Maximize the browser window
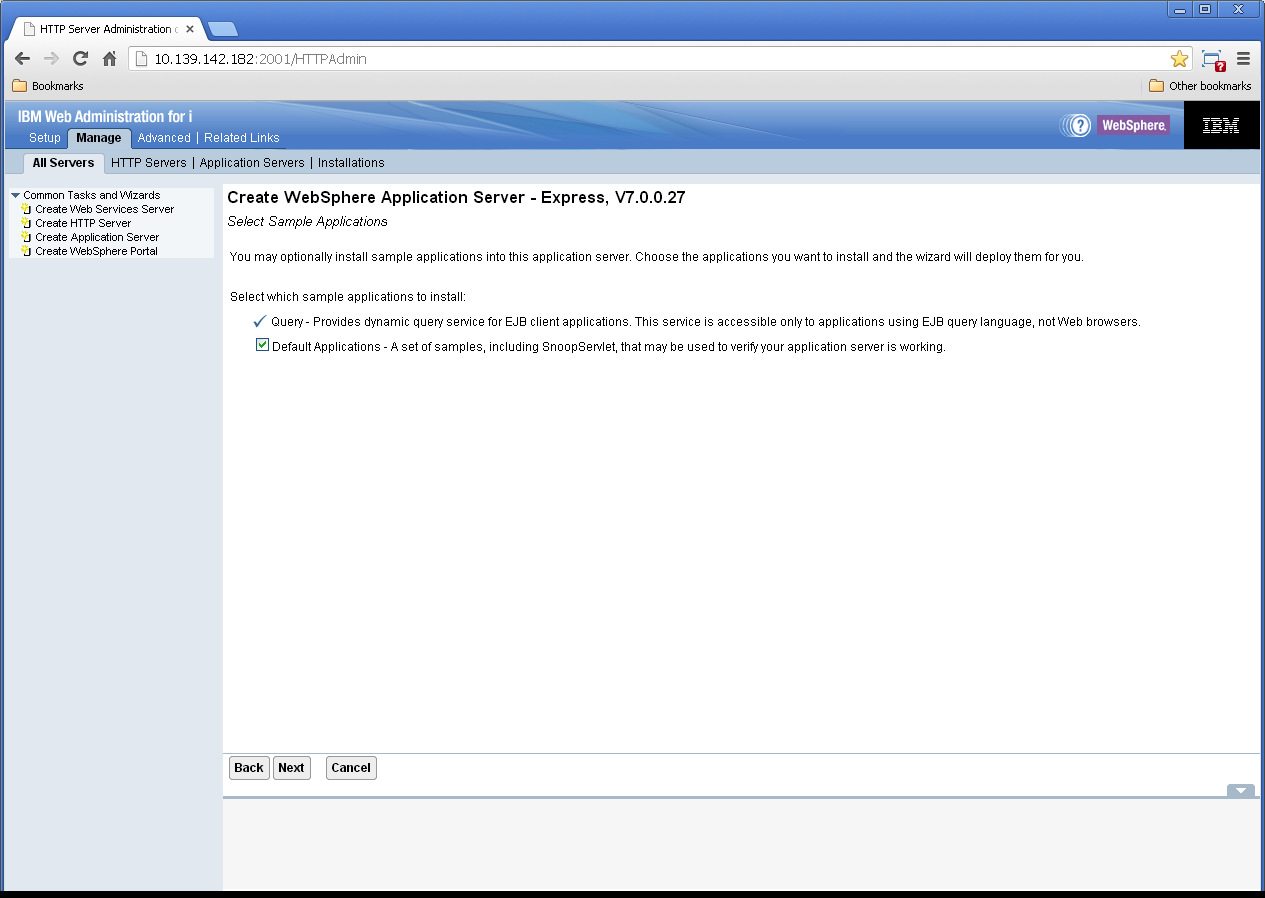This screenshot has width=1265, height=898. pyautogui.click(x=1205, y=9)
